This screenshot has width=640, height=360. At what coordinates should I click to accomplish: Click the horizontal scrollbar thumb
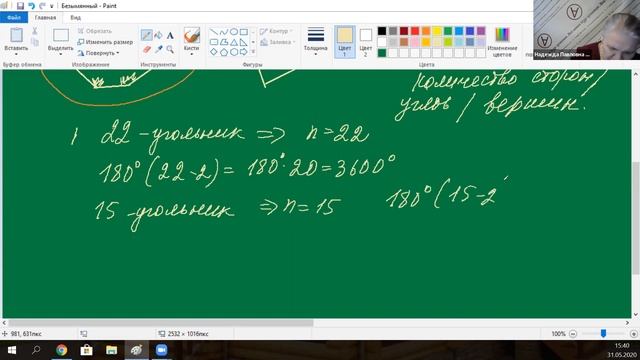pos(161,323)
